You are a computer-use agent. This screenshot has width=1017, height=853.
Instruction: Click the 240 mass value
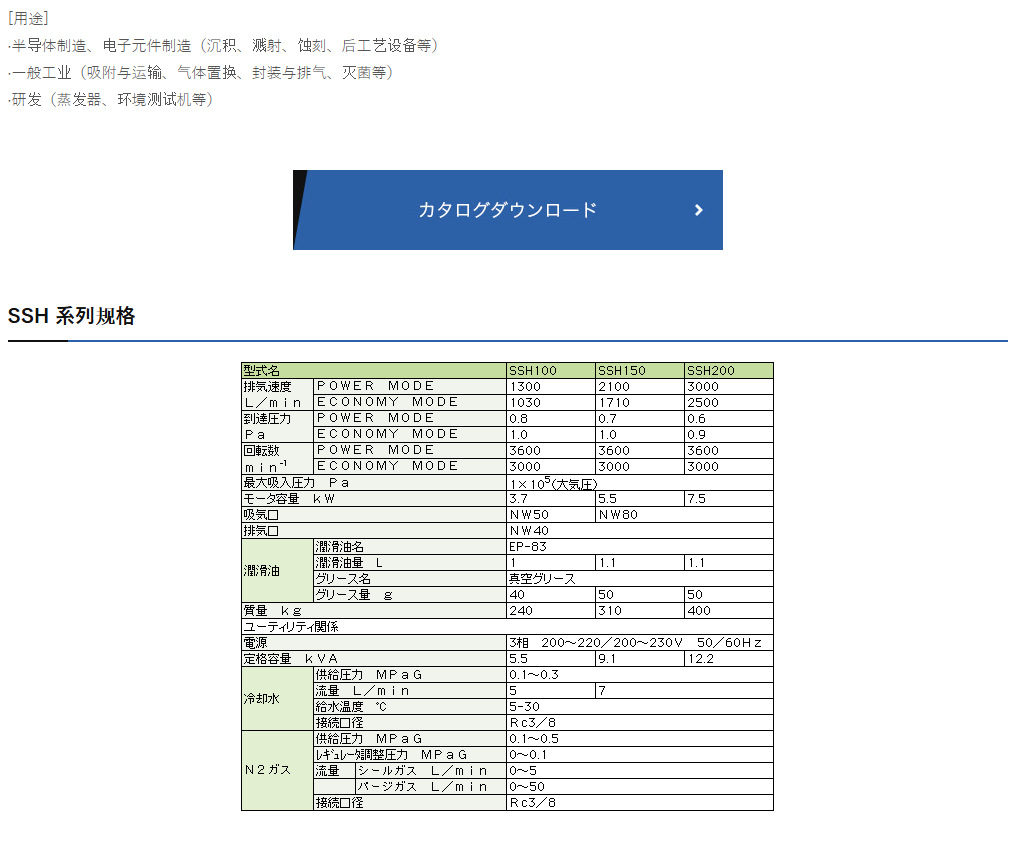point(550,610)
